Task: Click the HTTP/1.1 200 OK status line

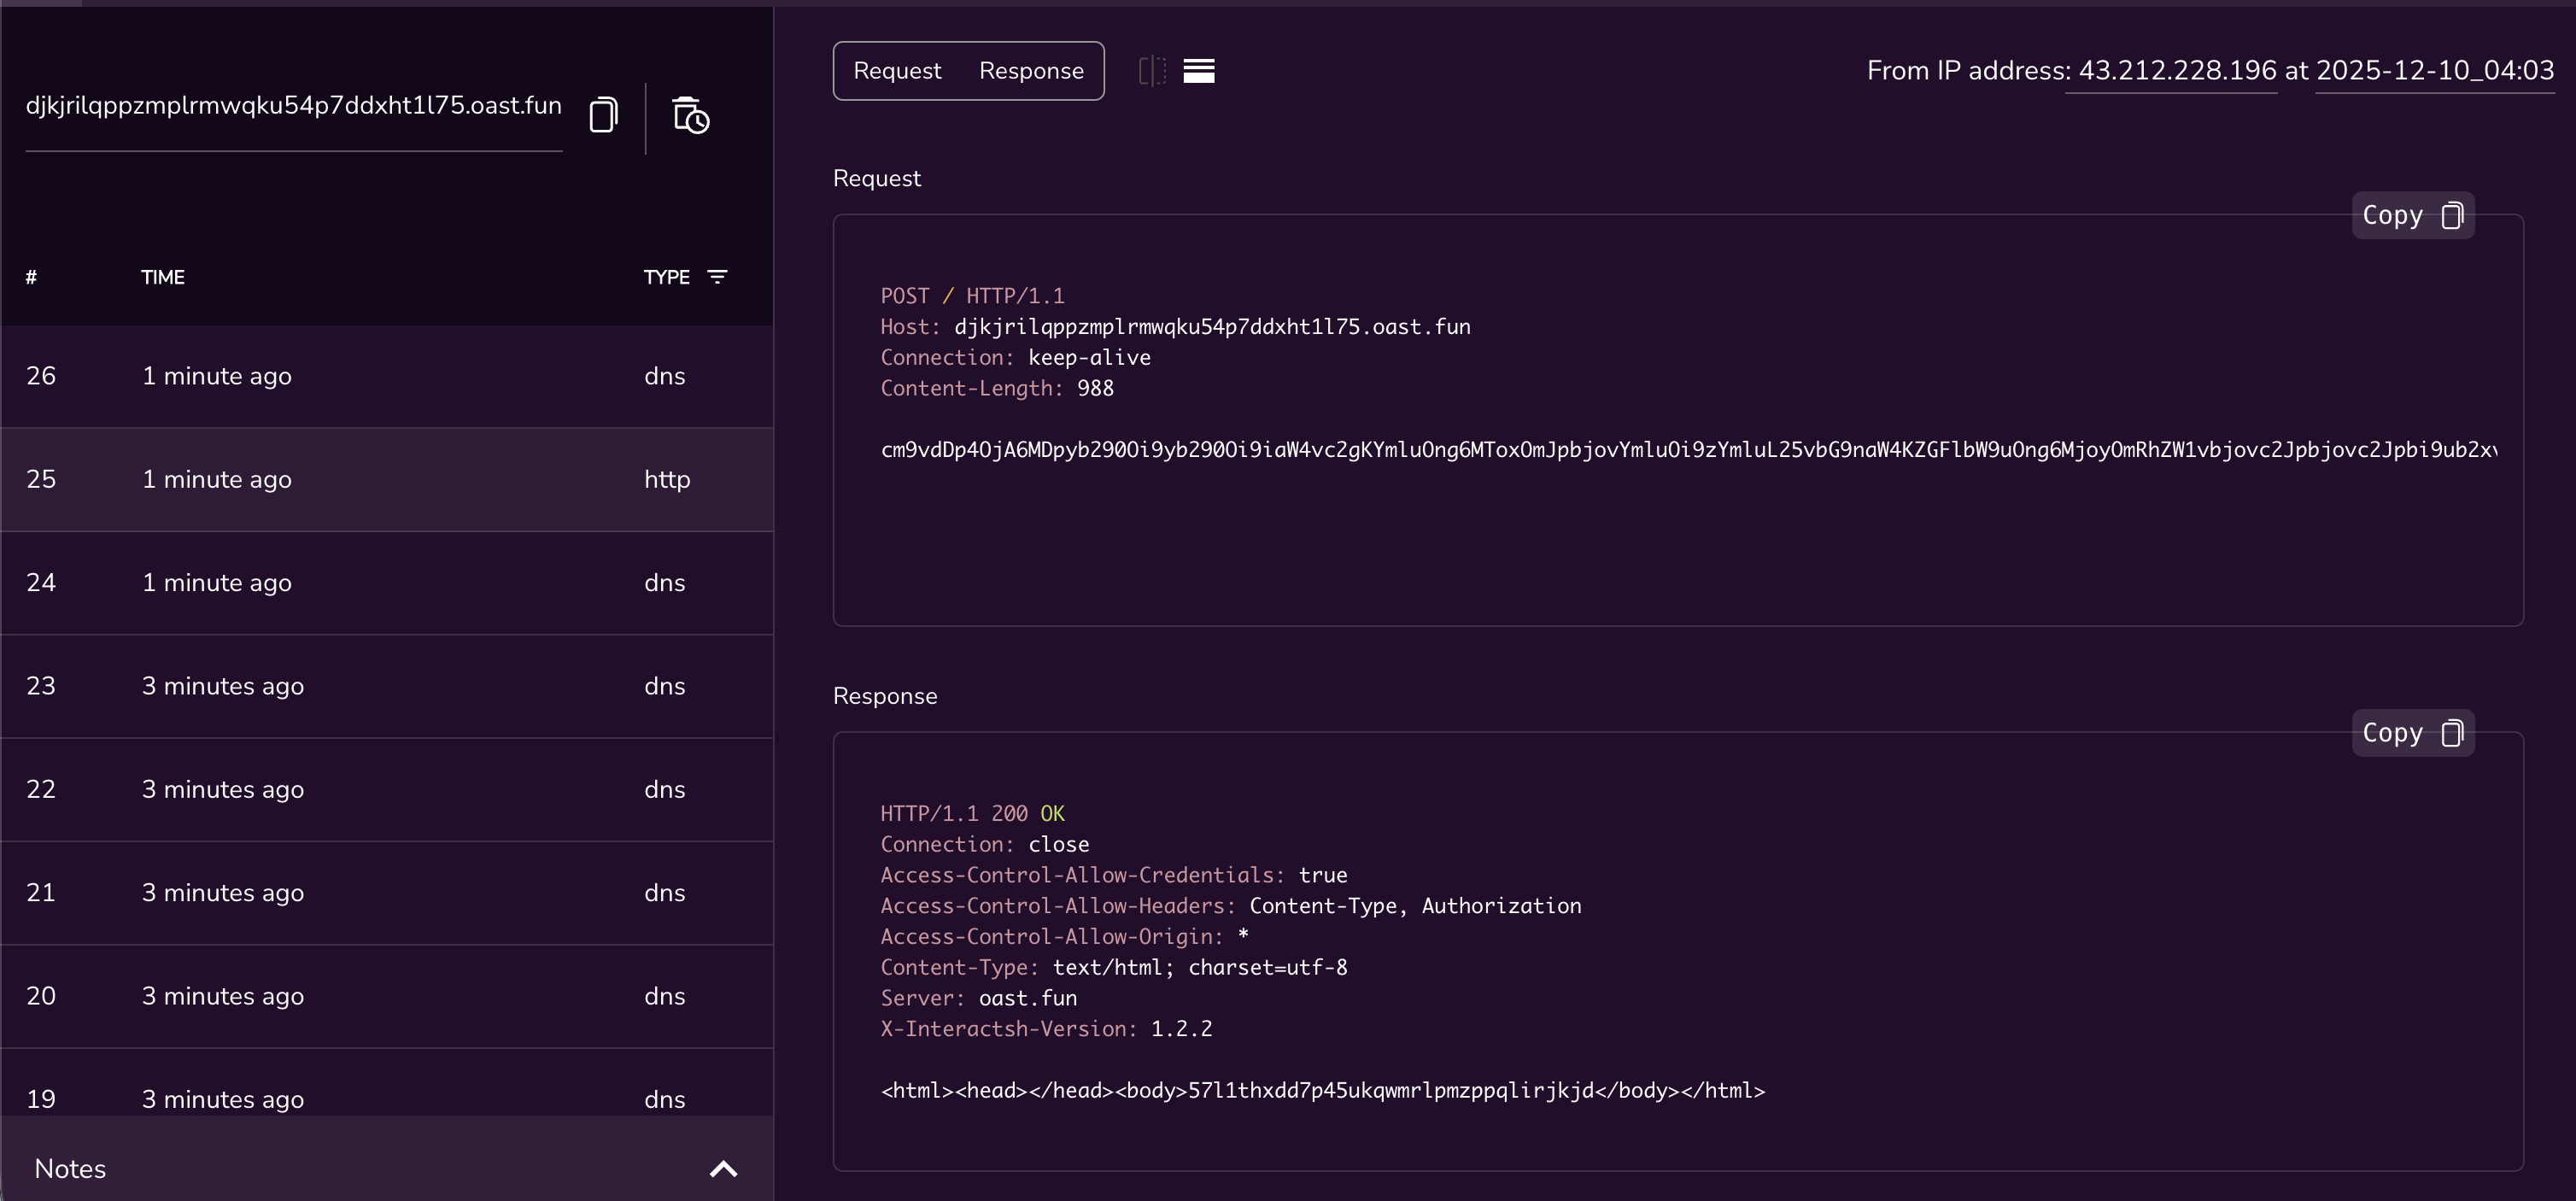Action: click(x=972, y=814)
